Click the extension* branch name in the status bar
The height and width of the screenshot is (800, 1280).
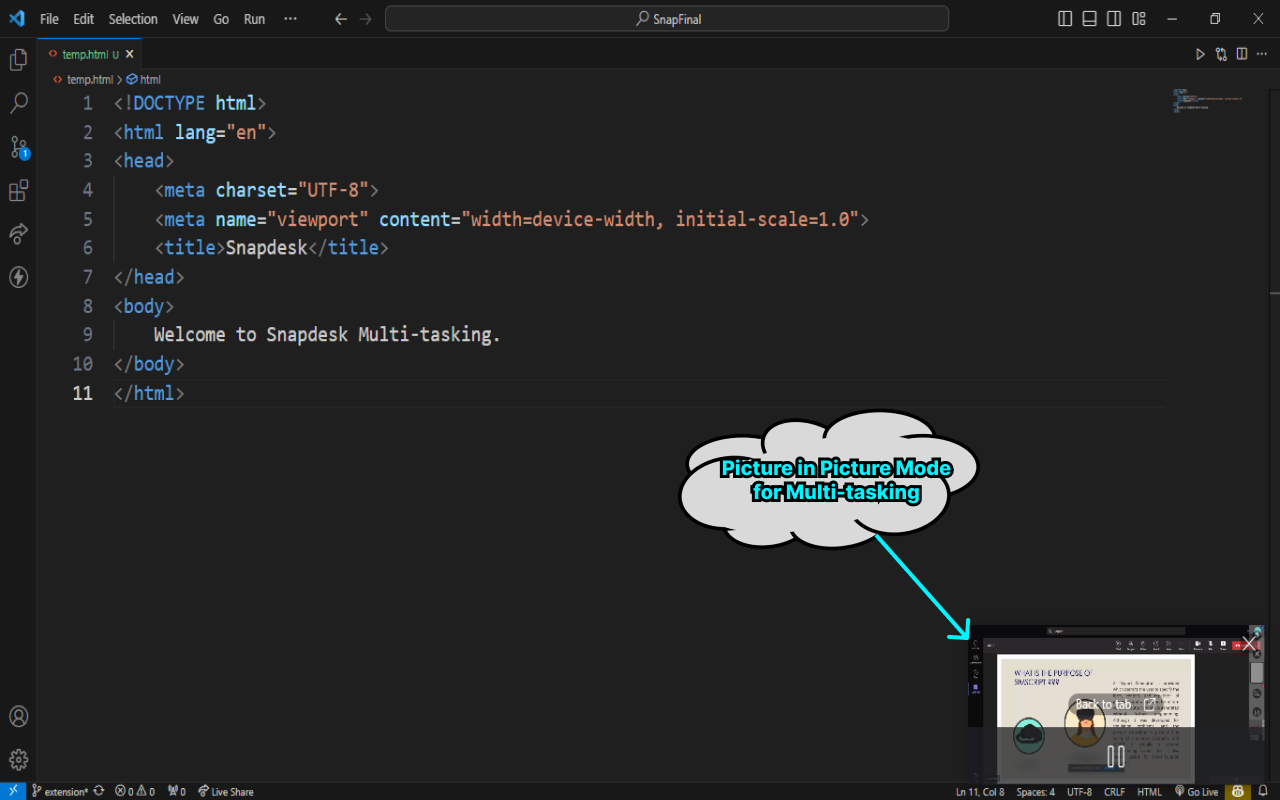pyautogui.click(x=60, y=791)
